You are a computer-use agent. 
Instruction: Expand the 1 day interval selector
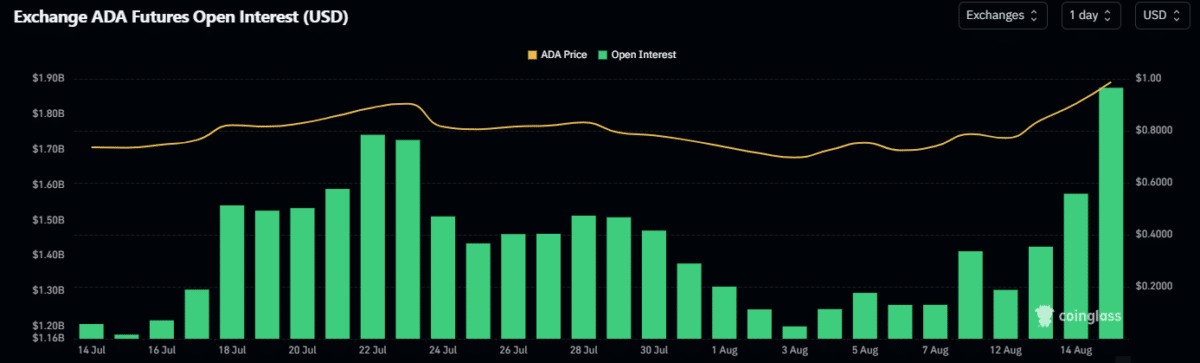pos(1092,16)
